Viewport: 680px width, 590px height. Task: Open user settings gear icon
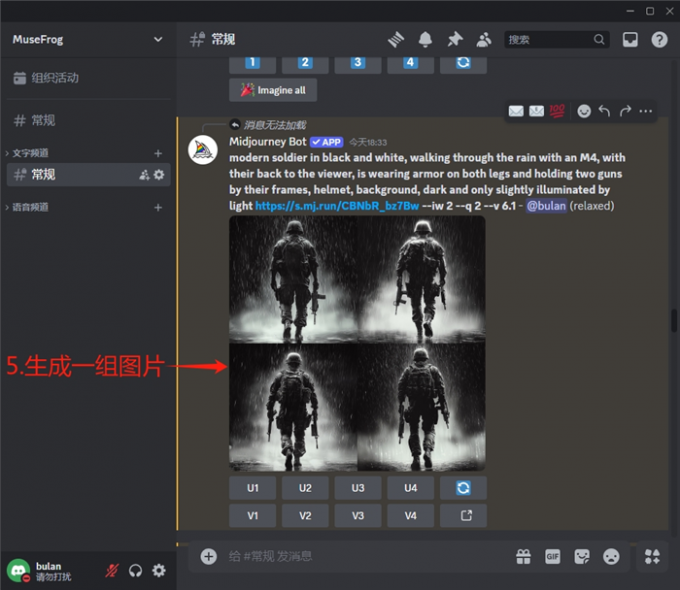click(x=159, y=570)
